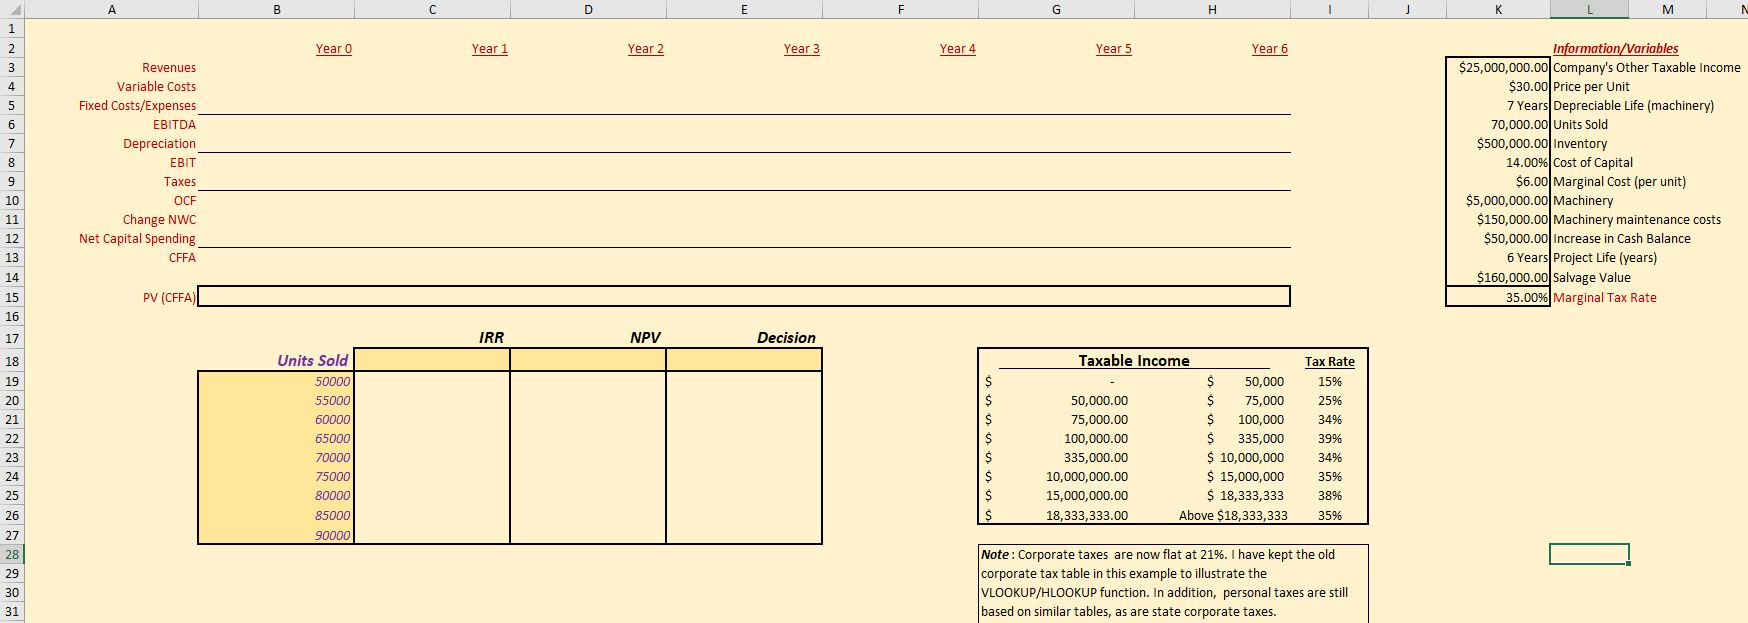Viewport: 1748px width, 623px height.
Task: Click the Net Capital Spending label
Action: 138,239
